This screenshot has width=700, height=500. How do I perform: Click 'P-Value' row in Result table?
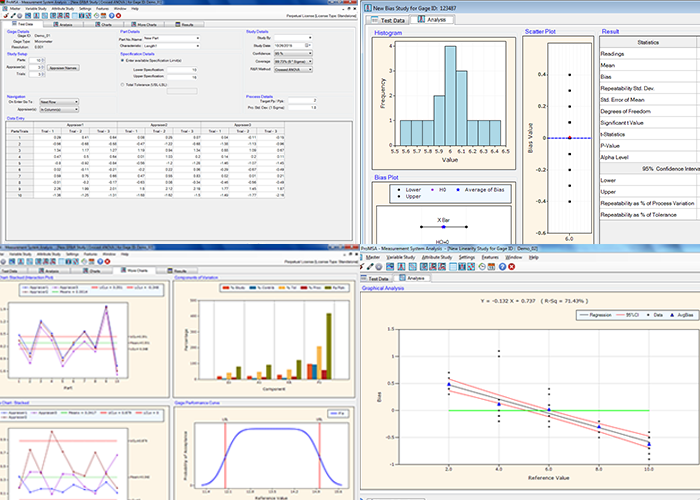point(650,146)
